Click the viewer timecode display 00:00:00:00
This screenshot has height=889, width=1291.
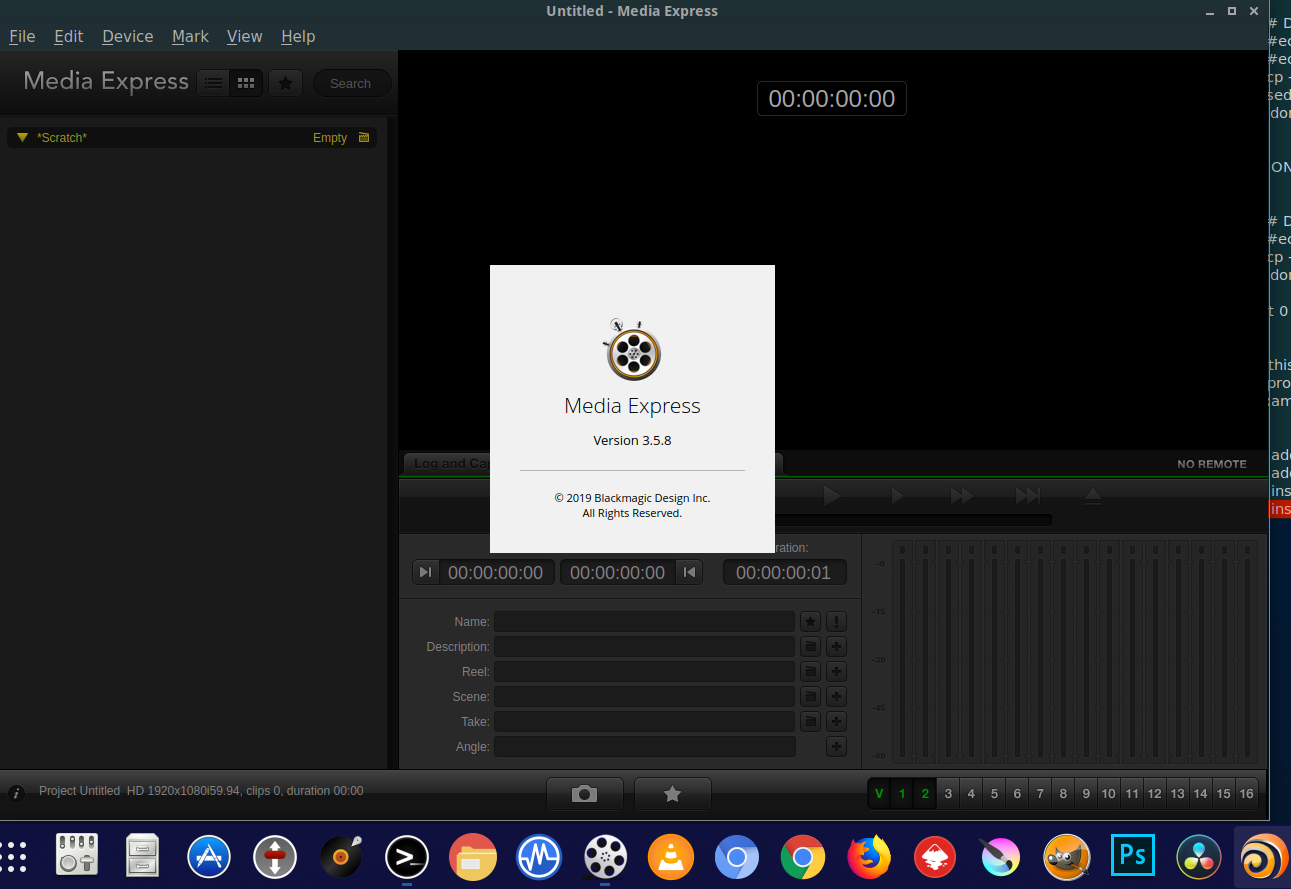tap(832, 98)
